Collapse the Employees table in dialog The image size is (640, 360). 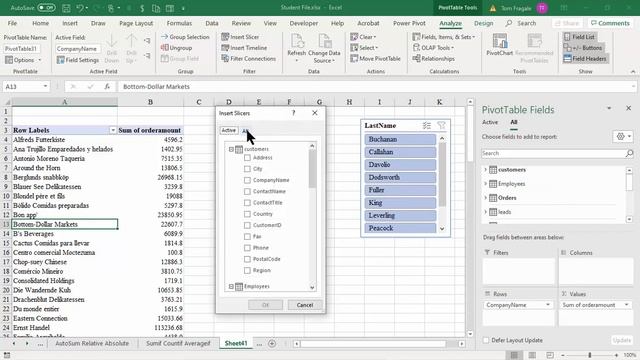[x=231, y=287]
